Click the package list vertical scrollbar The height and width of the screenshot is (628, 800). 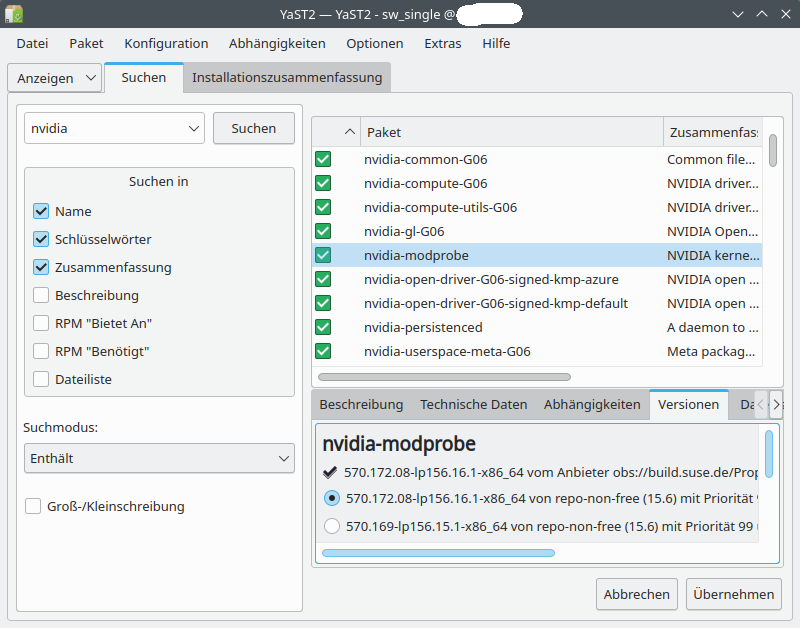coord(773,150)
